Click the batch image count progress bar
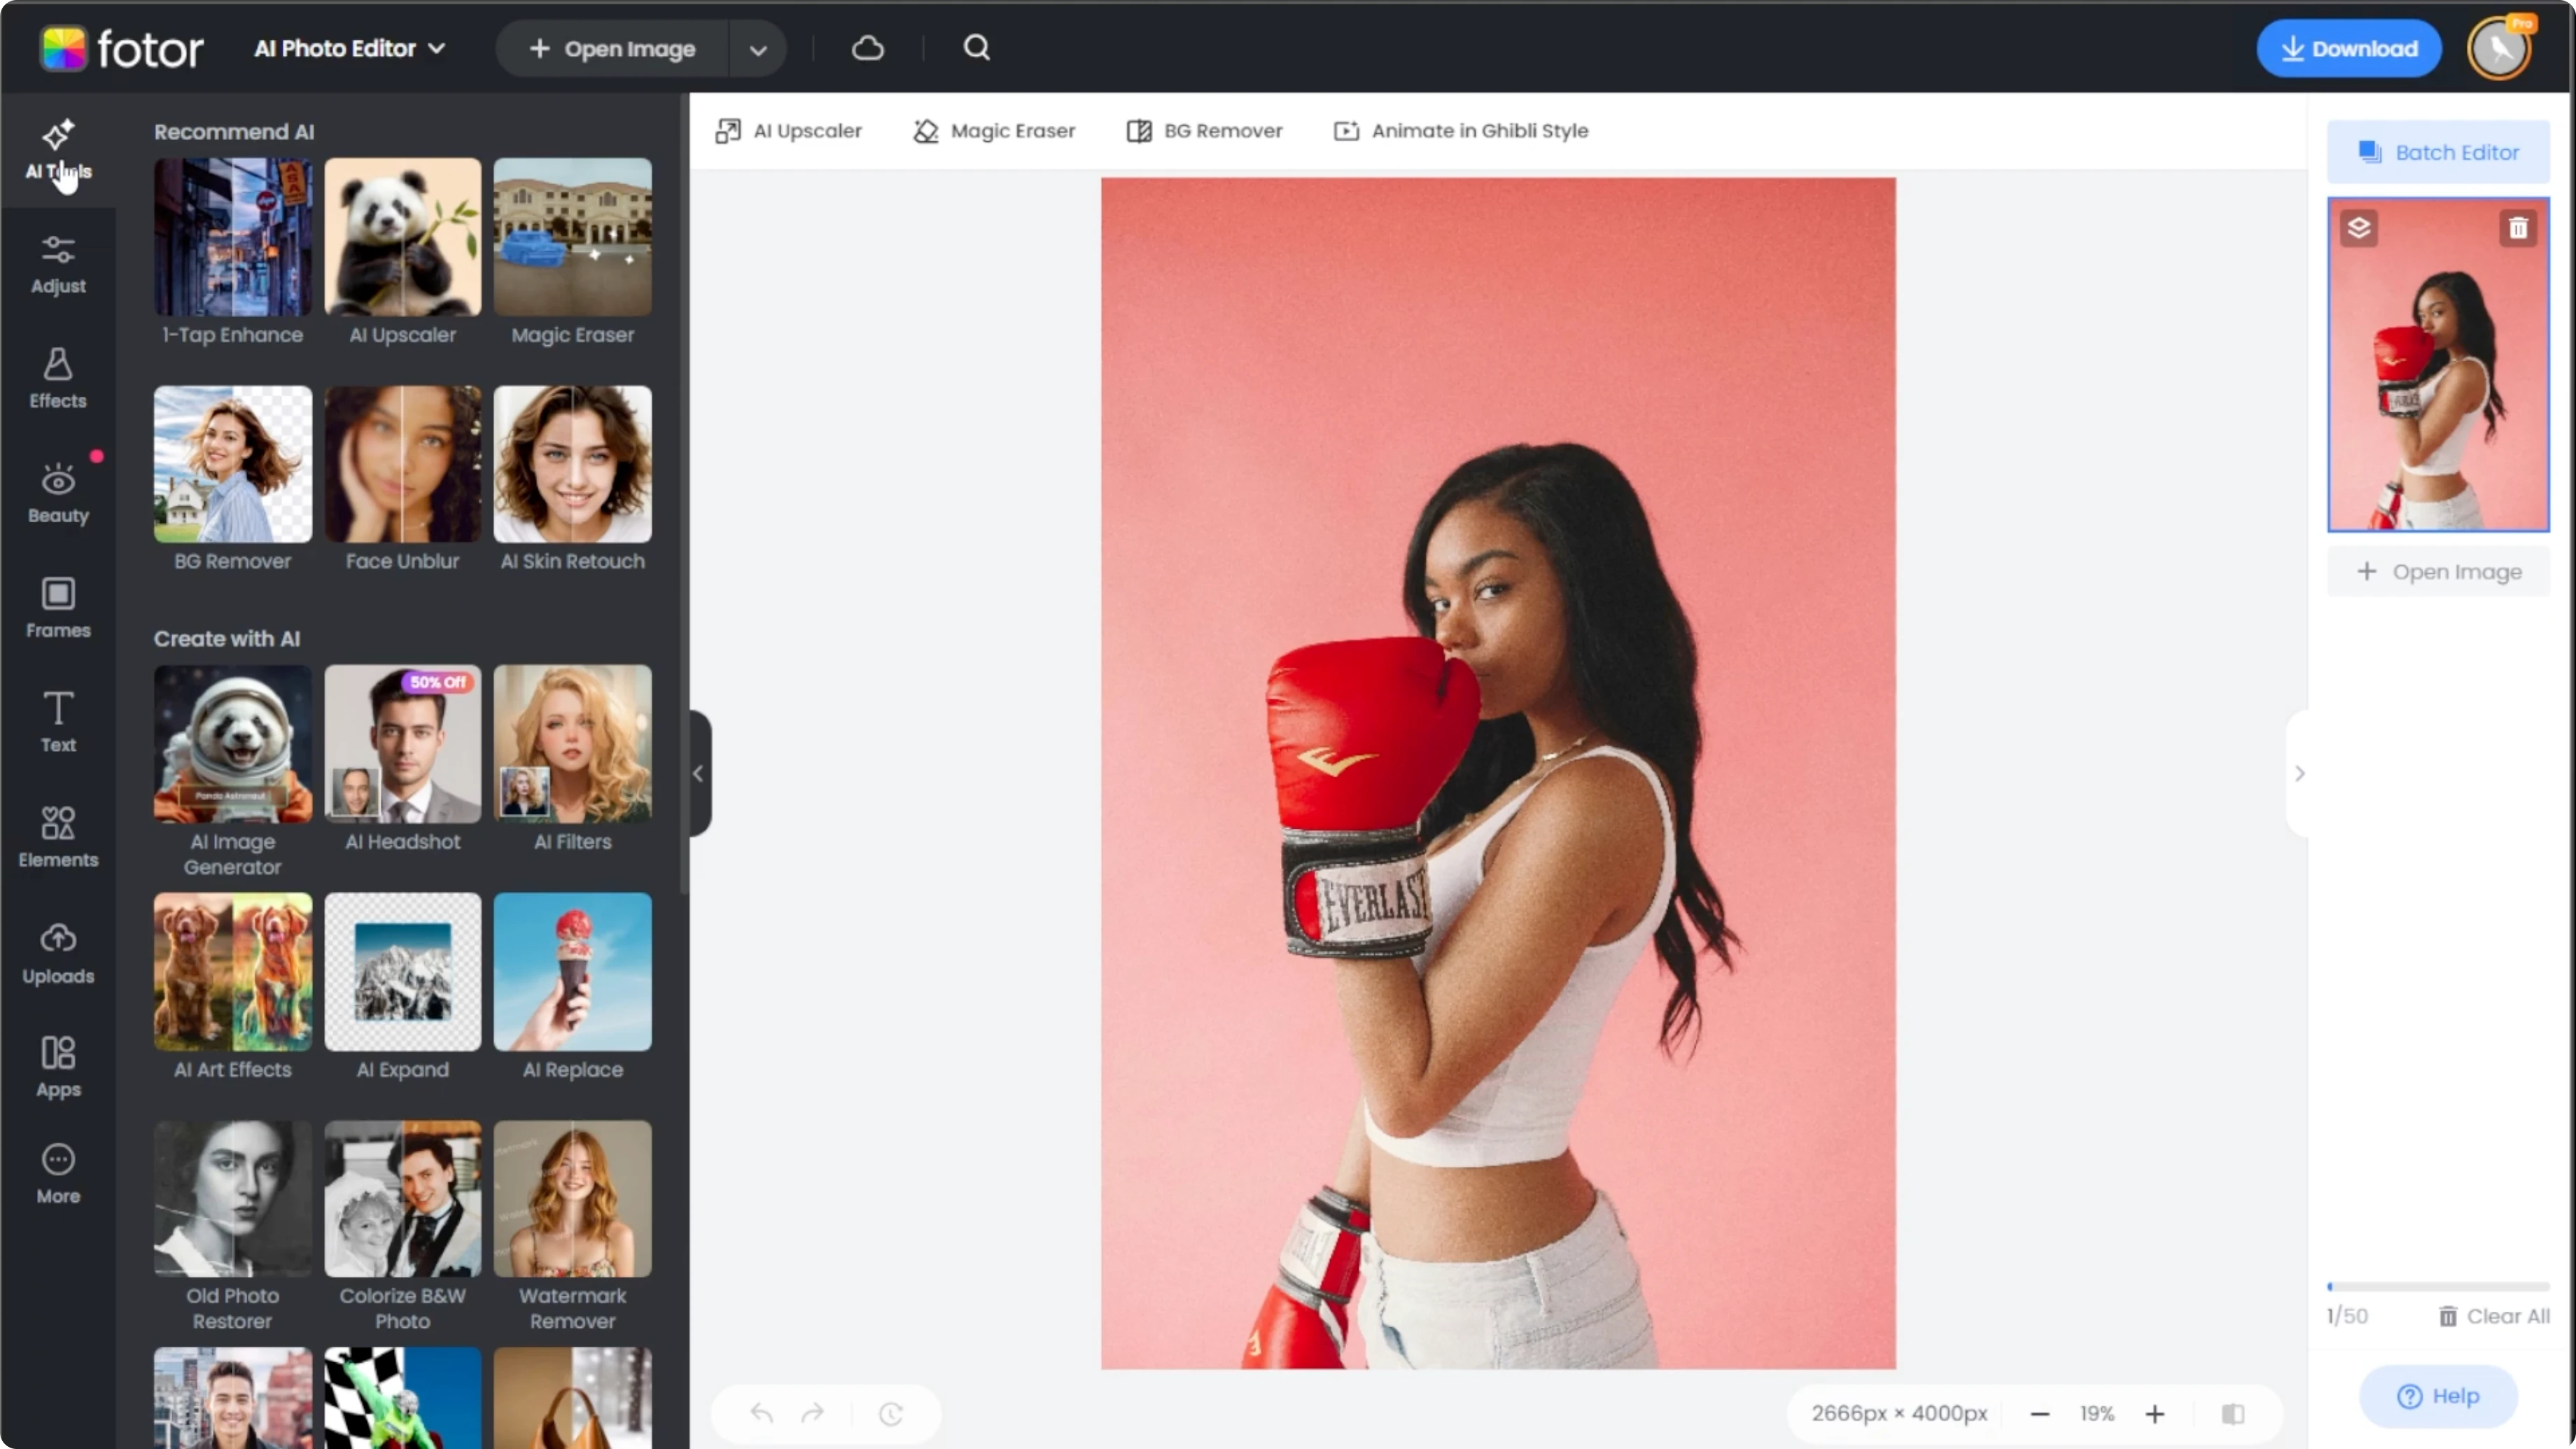This screenshot has height=1449, width=2576. (x=2438, y=1286)
